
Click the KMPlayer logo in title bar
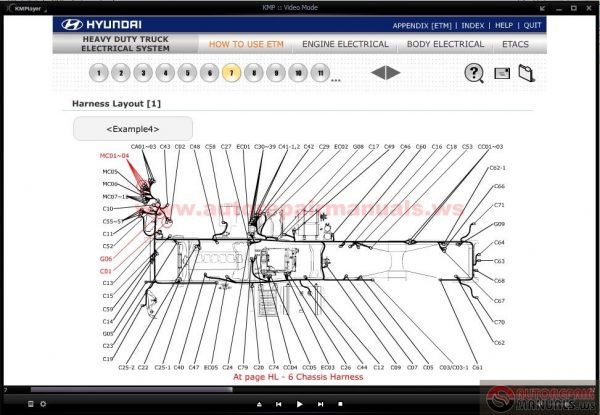(x=25, y=8)
